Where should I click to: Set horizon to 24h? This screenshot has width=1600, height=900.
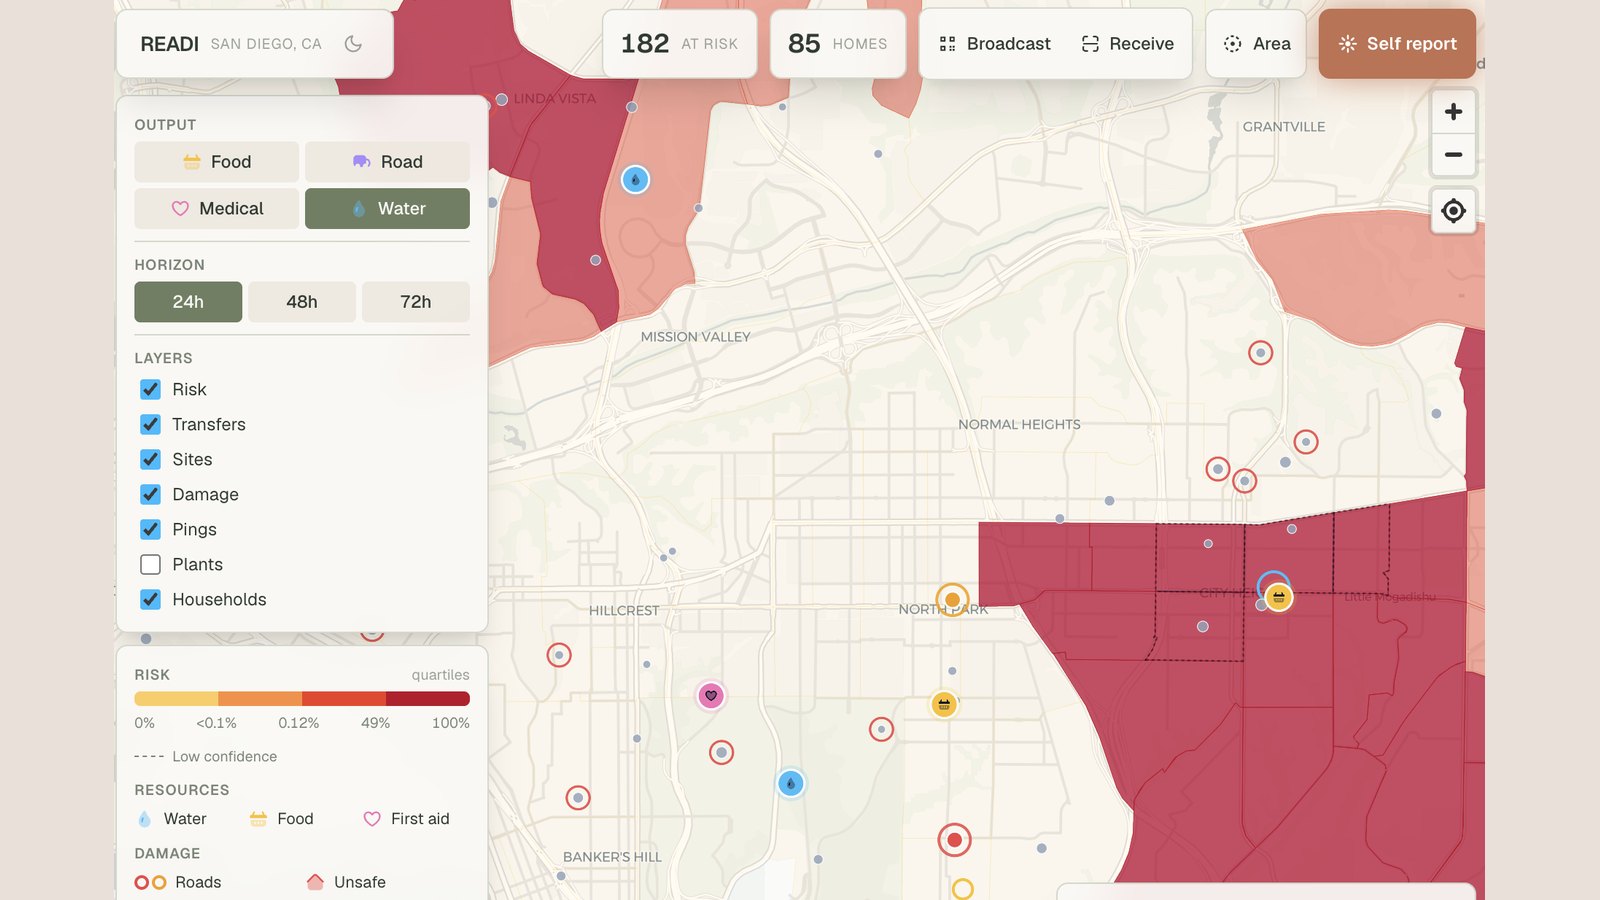(x=188, y=302)
